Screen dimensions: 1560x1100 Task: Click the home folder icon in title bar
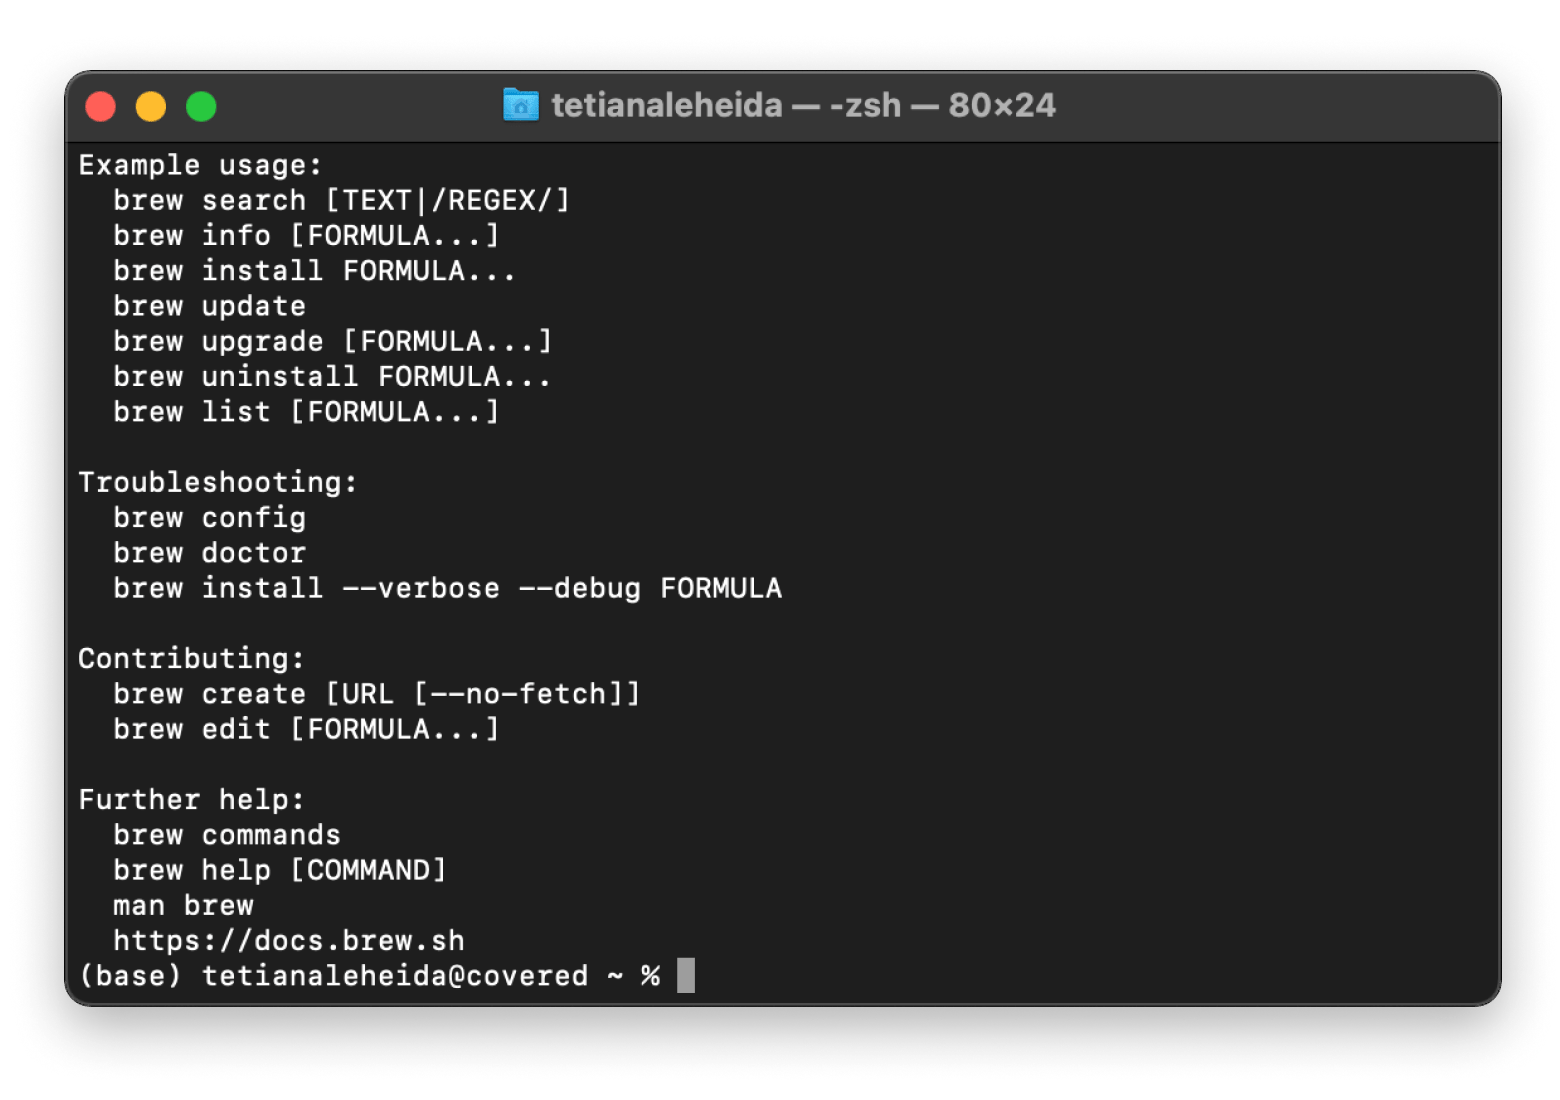(520, 105)
